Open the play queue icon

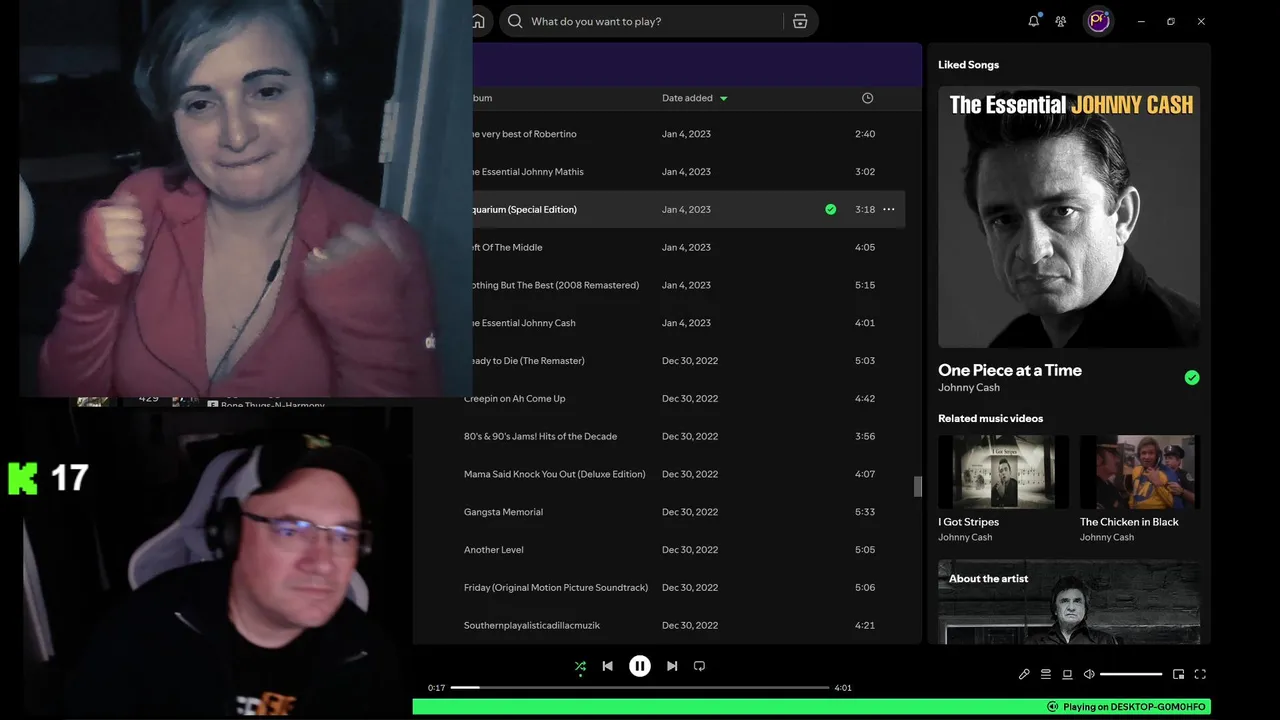click(x=1046, y=674)
